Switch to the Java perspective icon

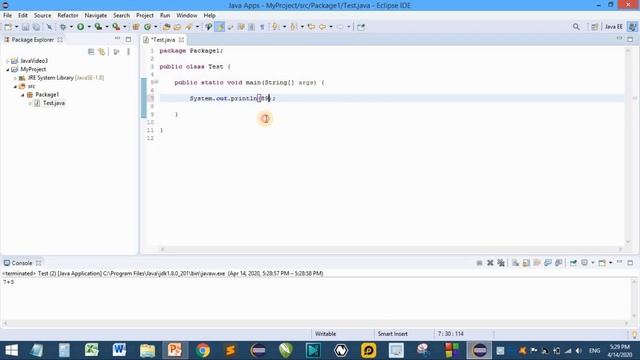(x=632, y=27)
